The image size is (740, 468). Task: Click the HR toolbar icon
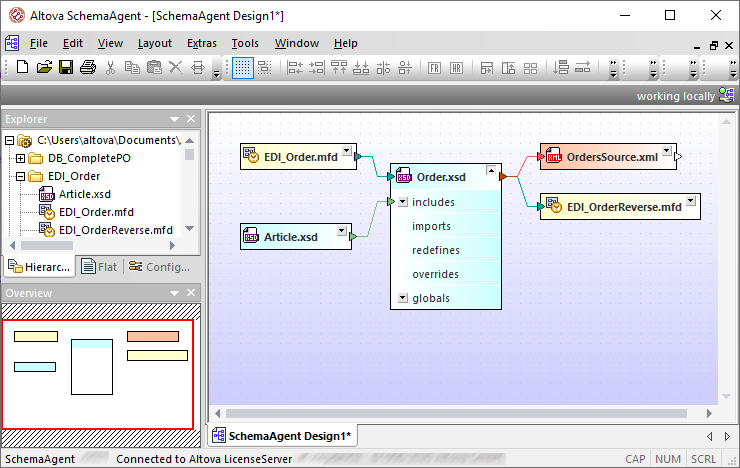[x=456, y=68]
